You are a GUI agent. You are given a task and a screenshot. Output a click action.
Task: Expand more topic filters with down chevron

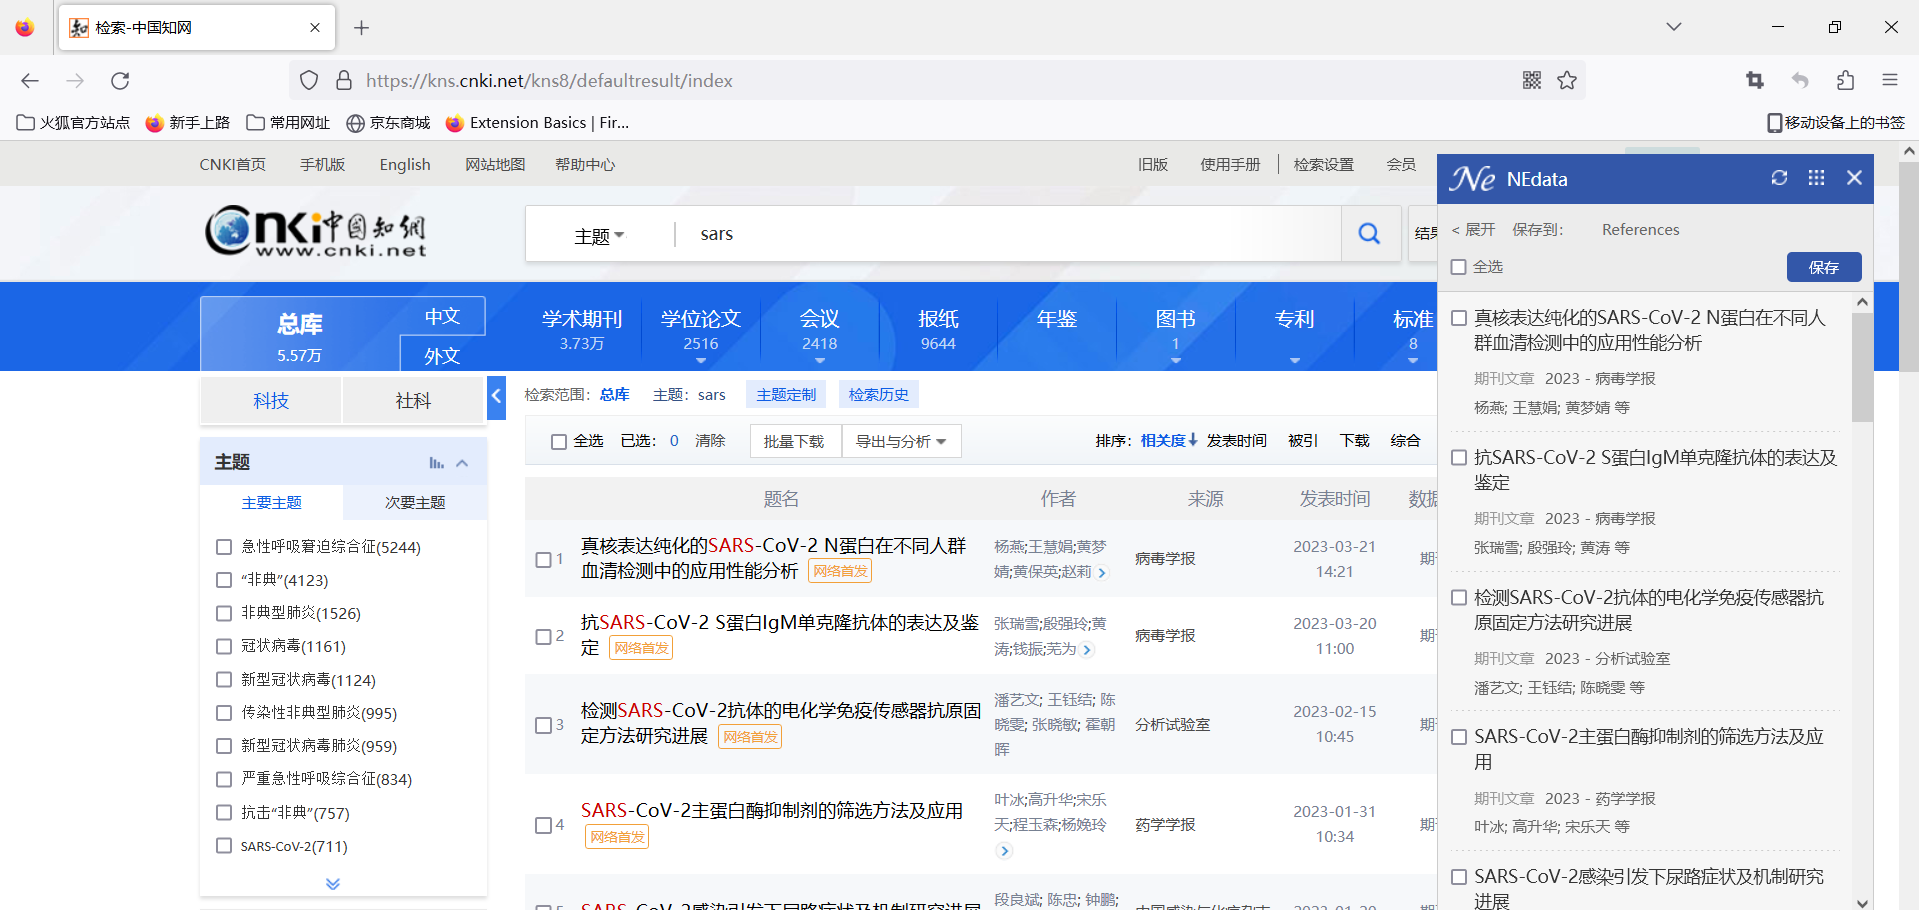[x=333, y=884]
